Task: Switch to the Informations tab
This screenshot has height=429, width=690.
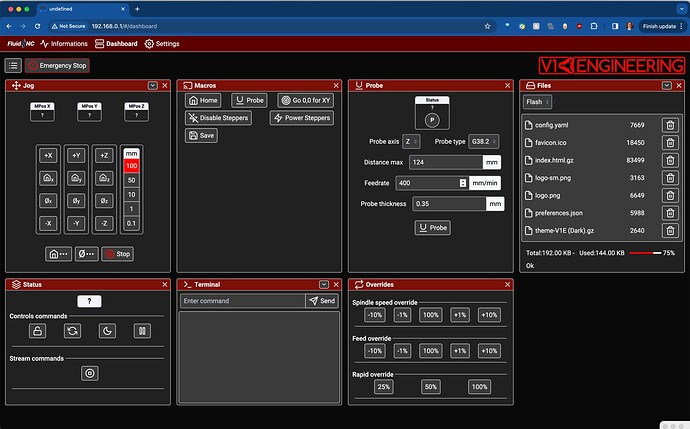Action: (x=62, y=44)
